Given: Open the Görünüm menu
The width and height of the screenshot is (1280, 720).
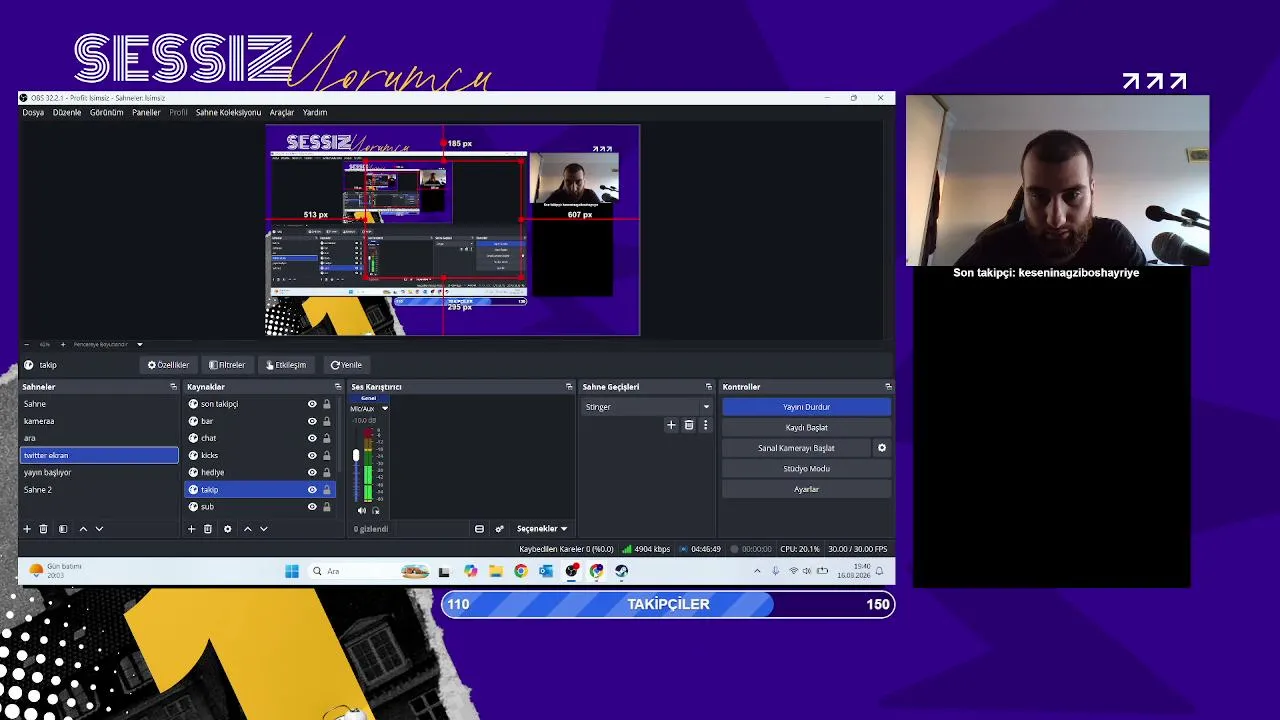Looking at the screenshot, I should 107,113.
